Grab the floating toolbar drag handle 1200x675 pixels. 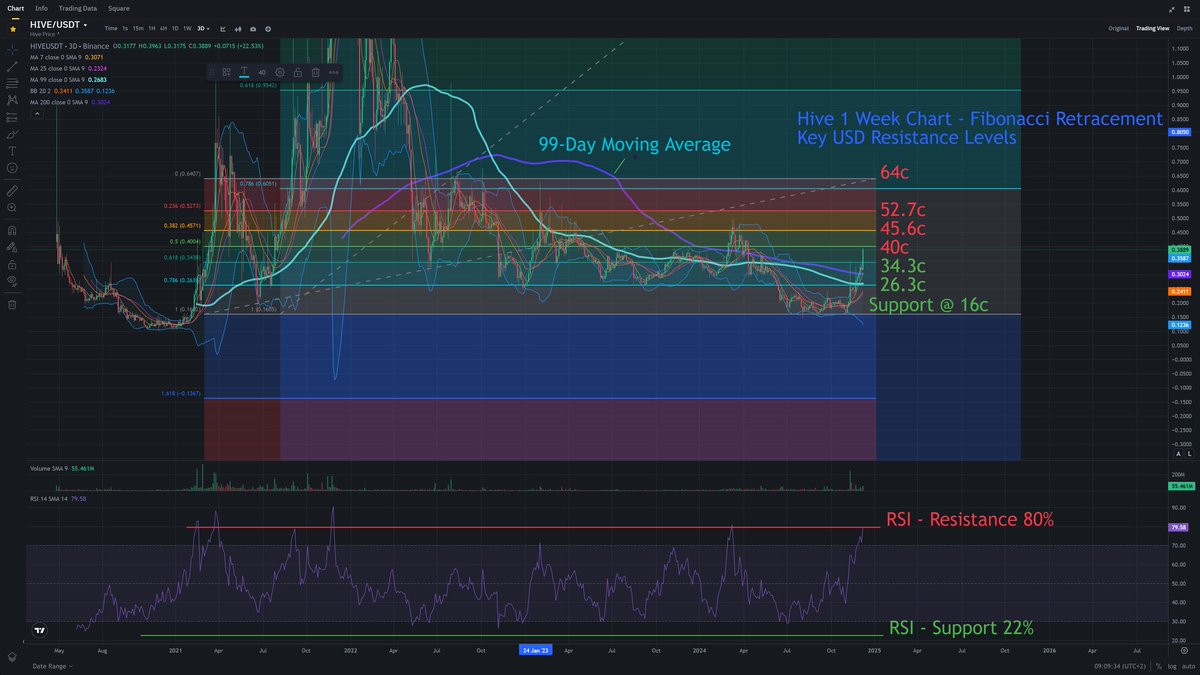tap(212, 72)
